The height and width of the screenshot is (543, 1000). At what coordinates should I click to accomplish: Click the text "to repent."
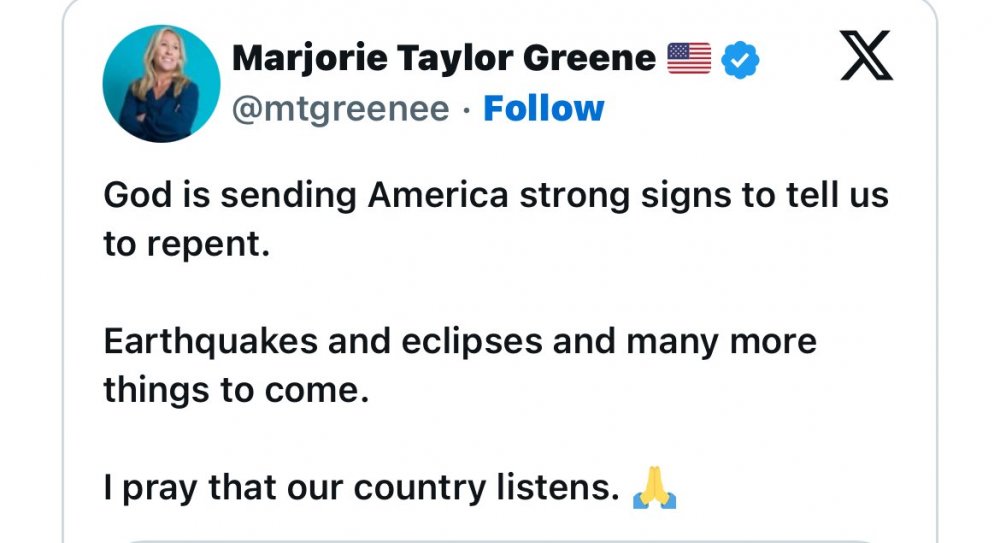click(x=187, y=244)
